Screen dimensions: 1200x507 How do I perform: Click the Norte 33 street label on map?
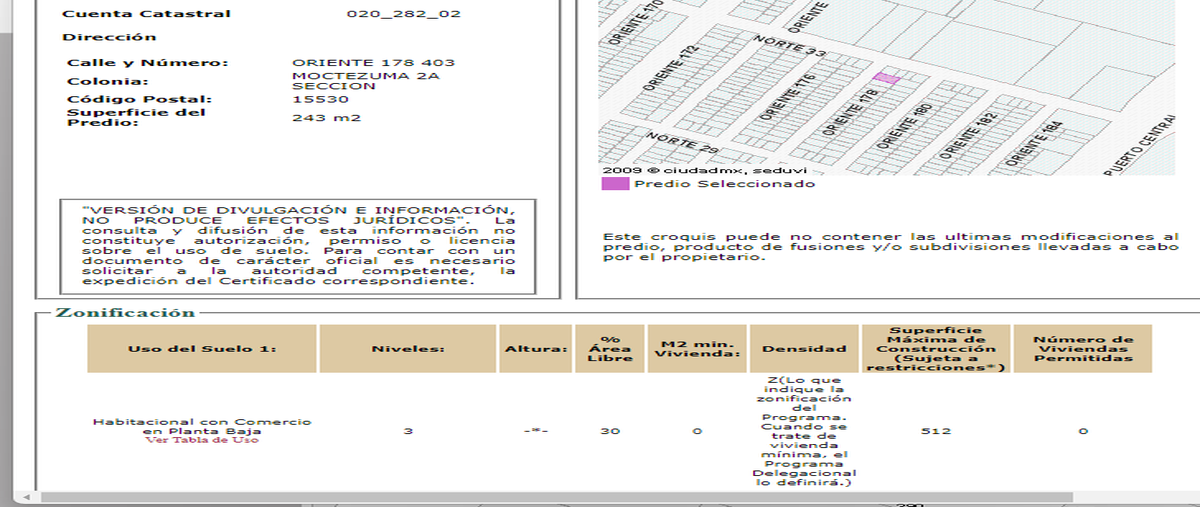point(791,46)
